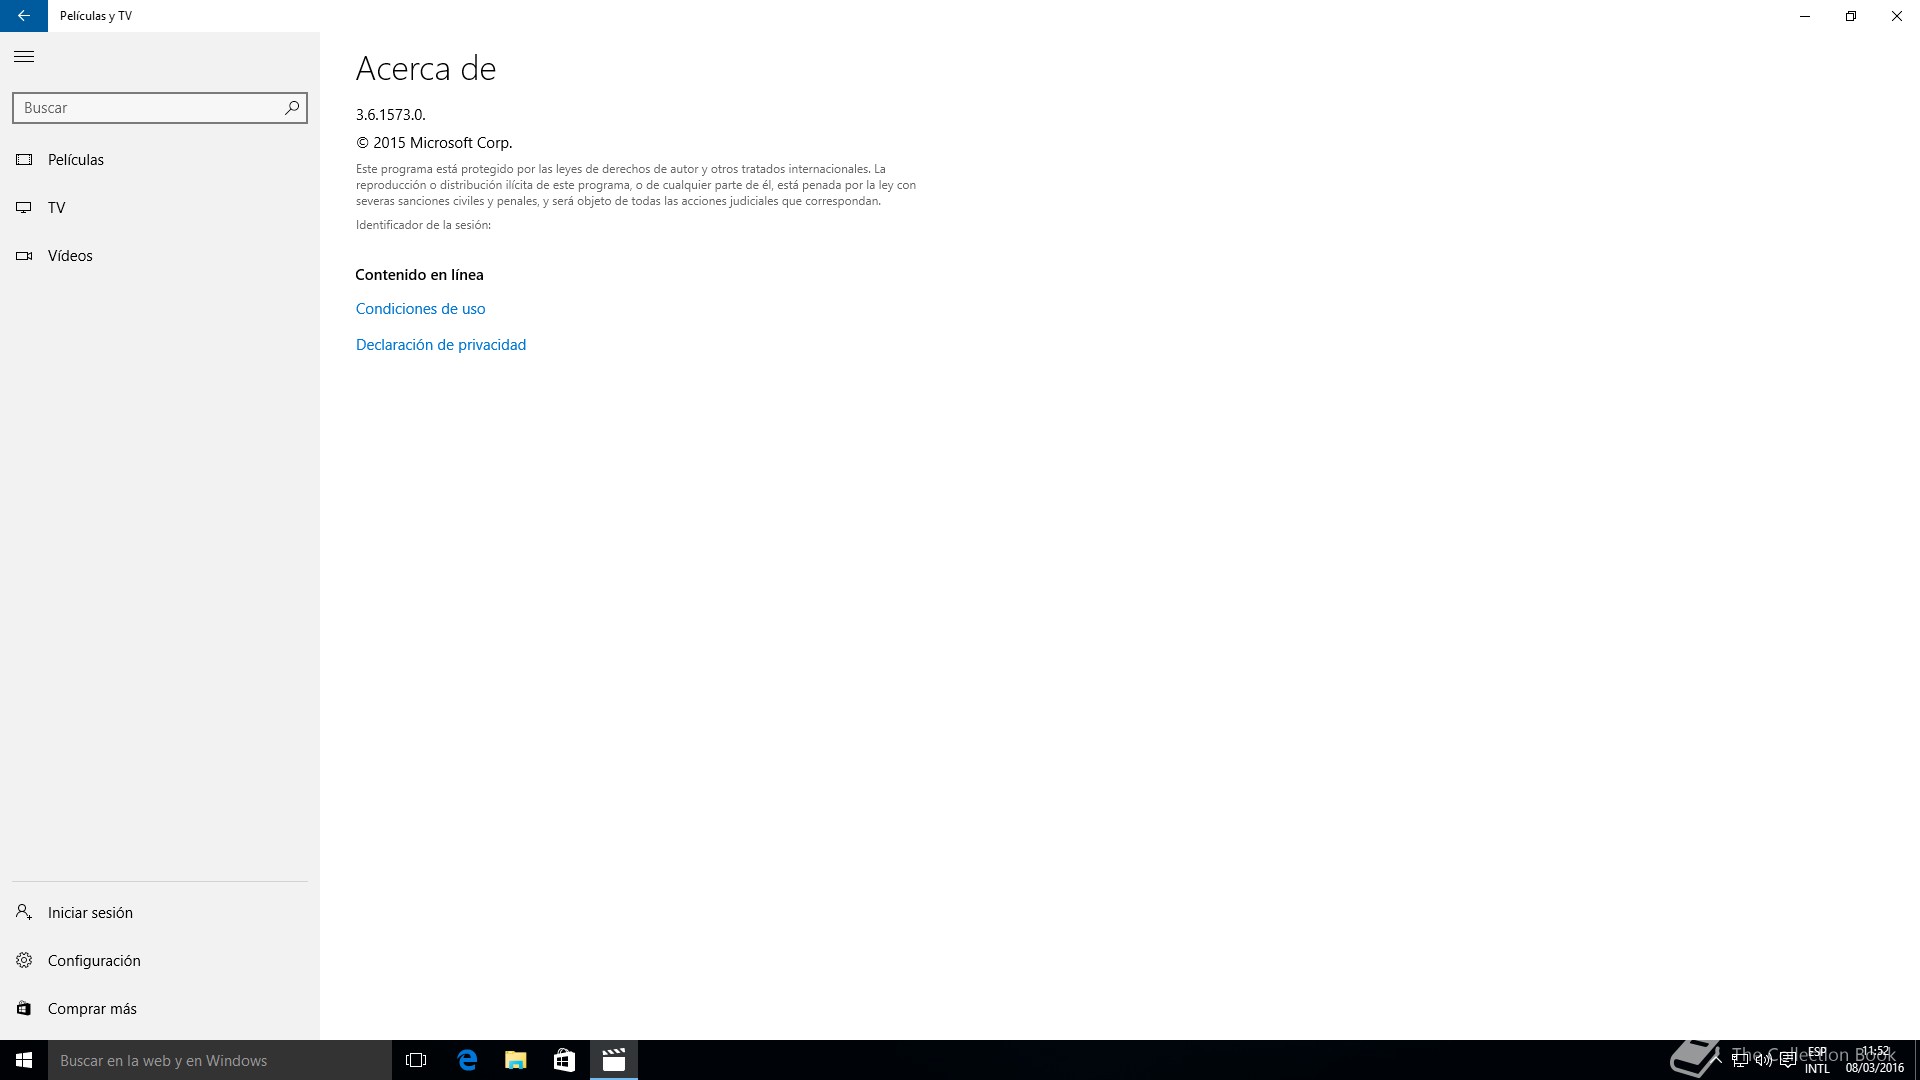Click Películas y TV taskbar icon

[x=614, y=1060]
